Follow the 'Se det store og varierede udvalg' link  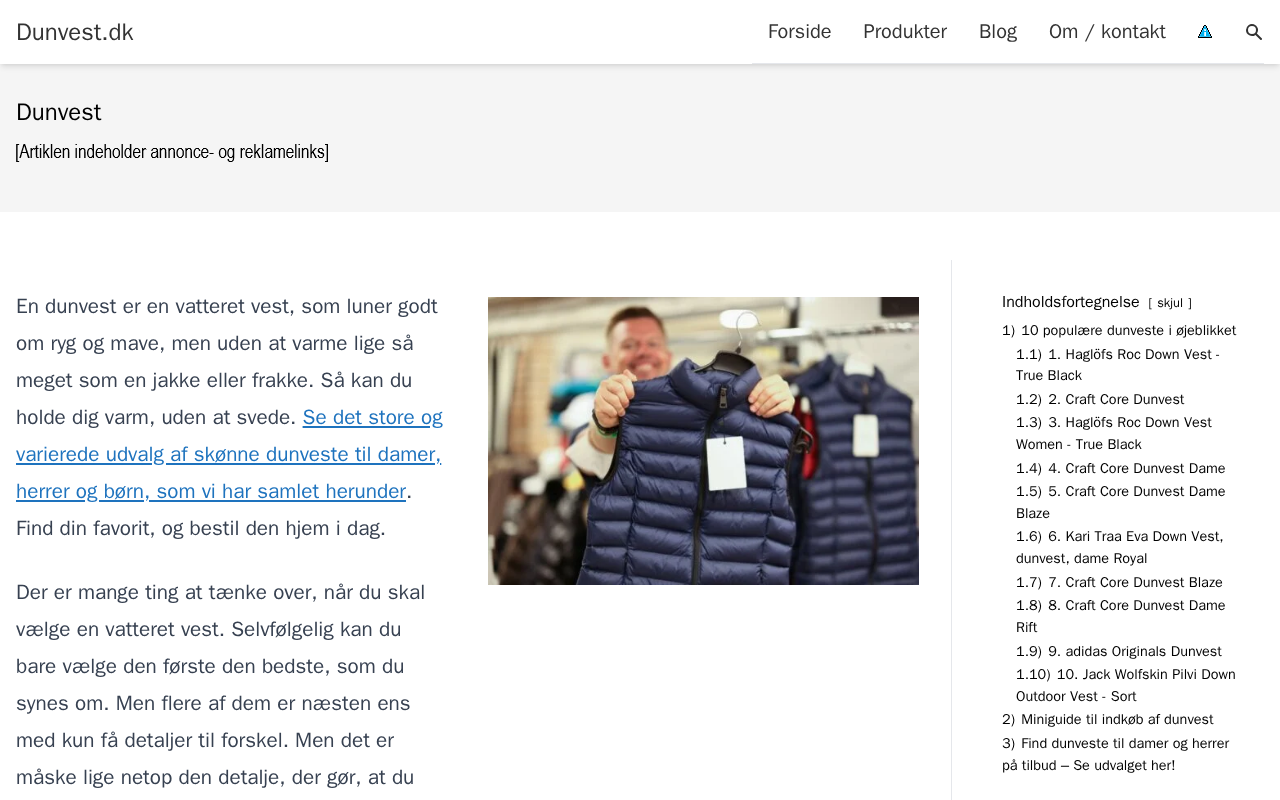229,454
